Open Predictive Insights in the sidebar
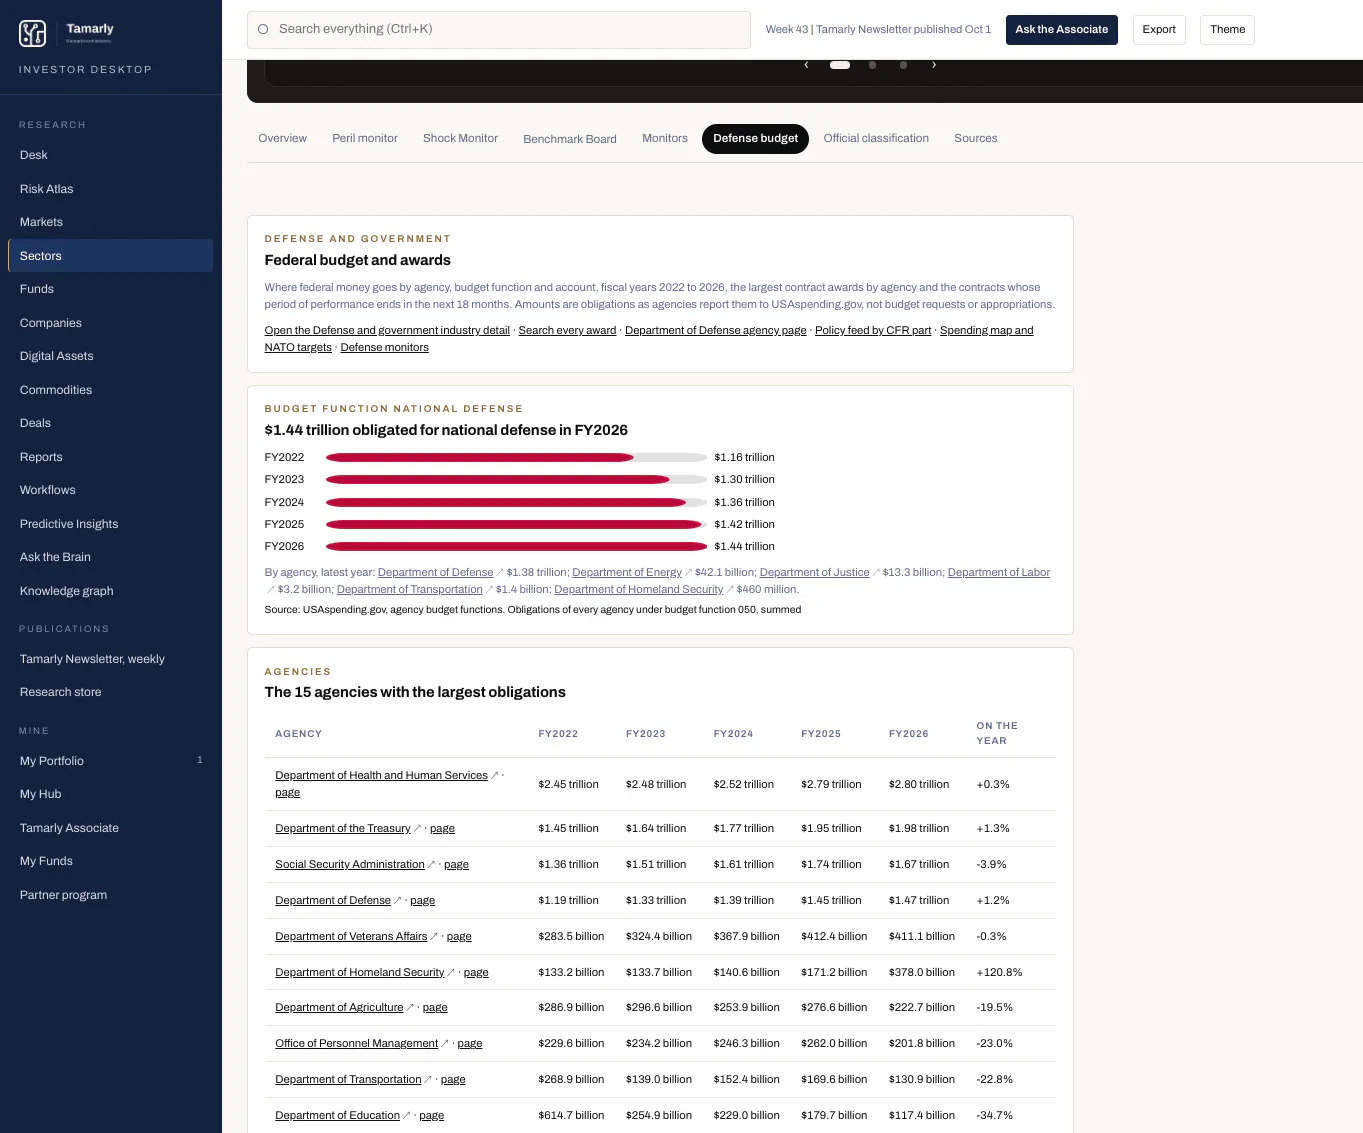 click(111, 524)
